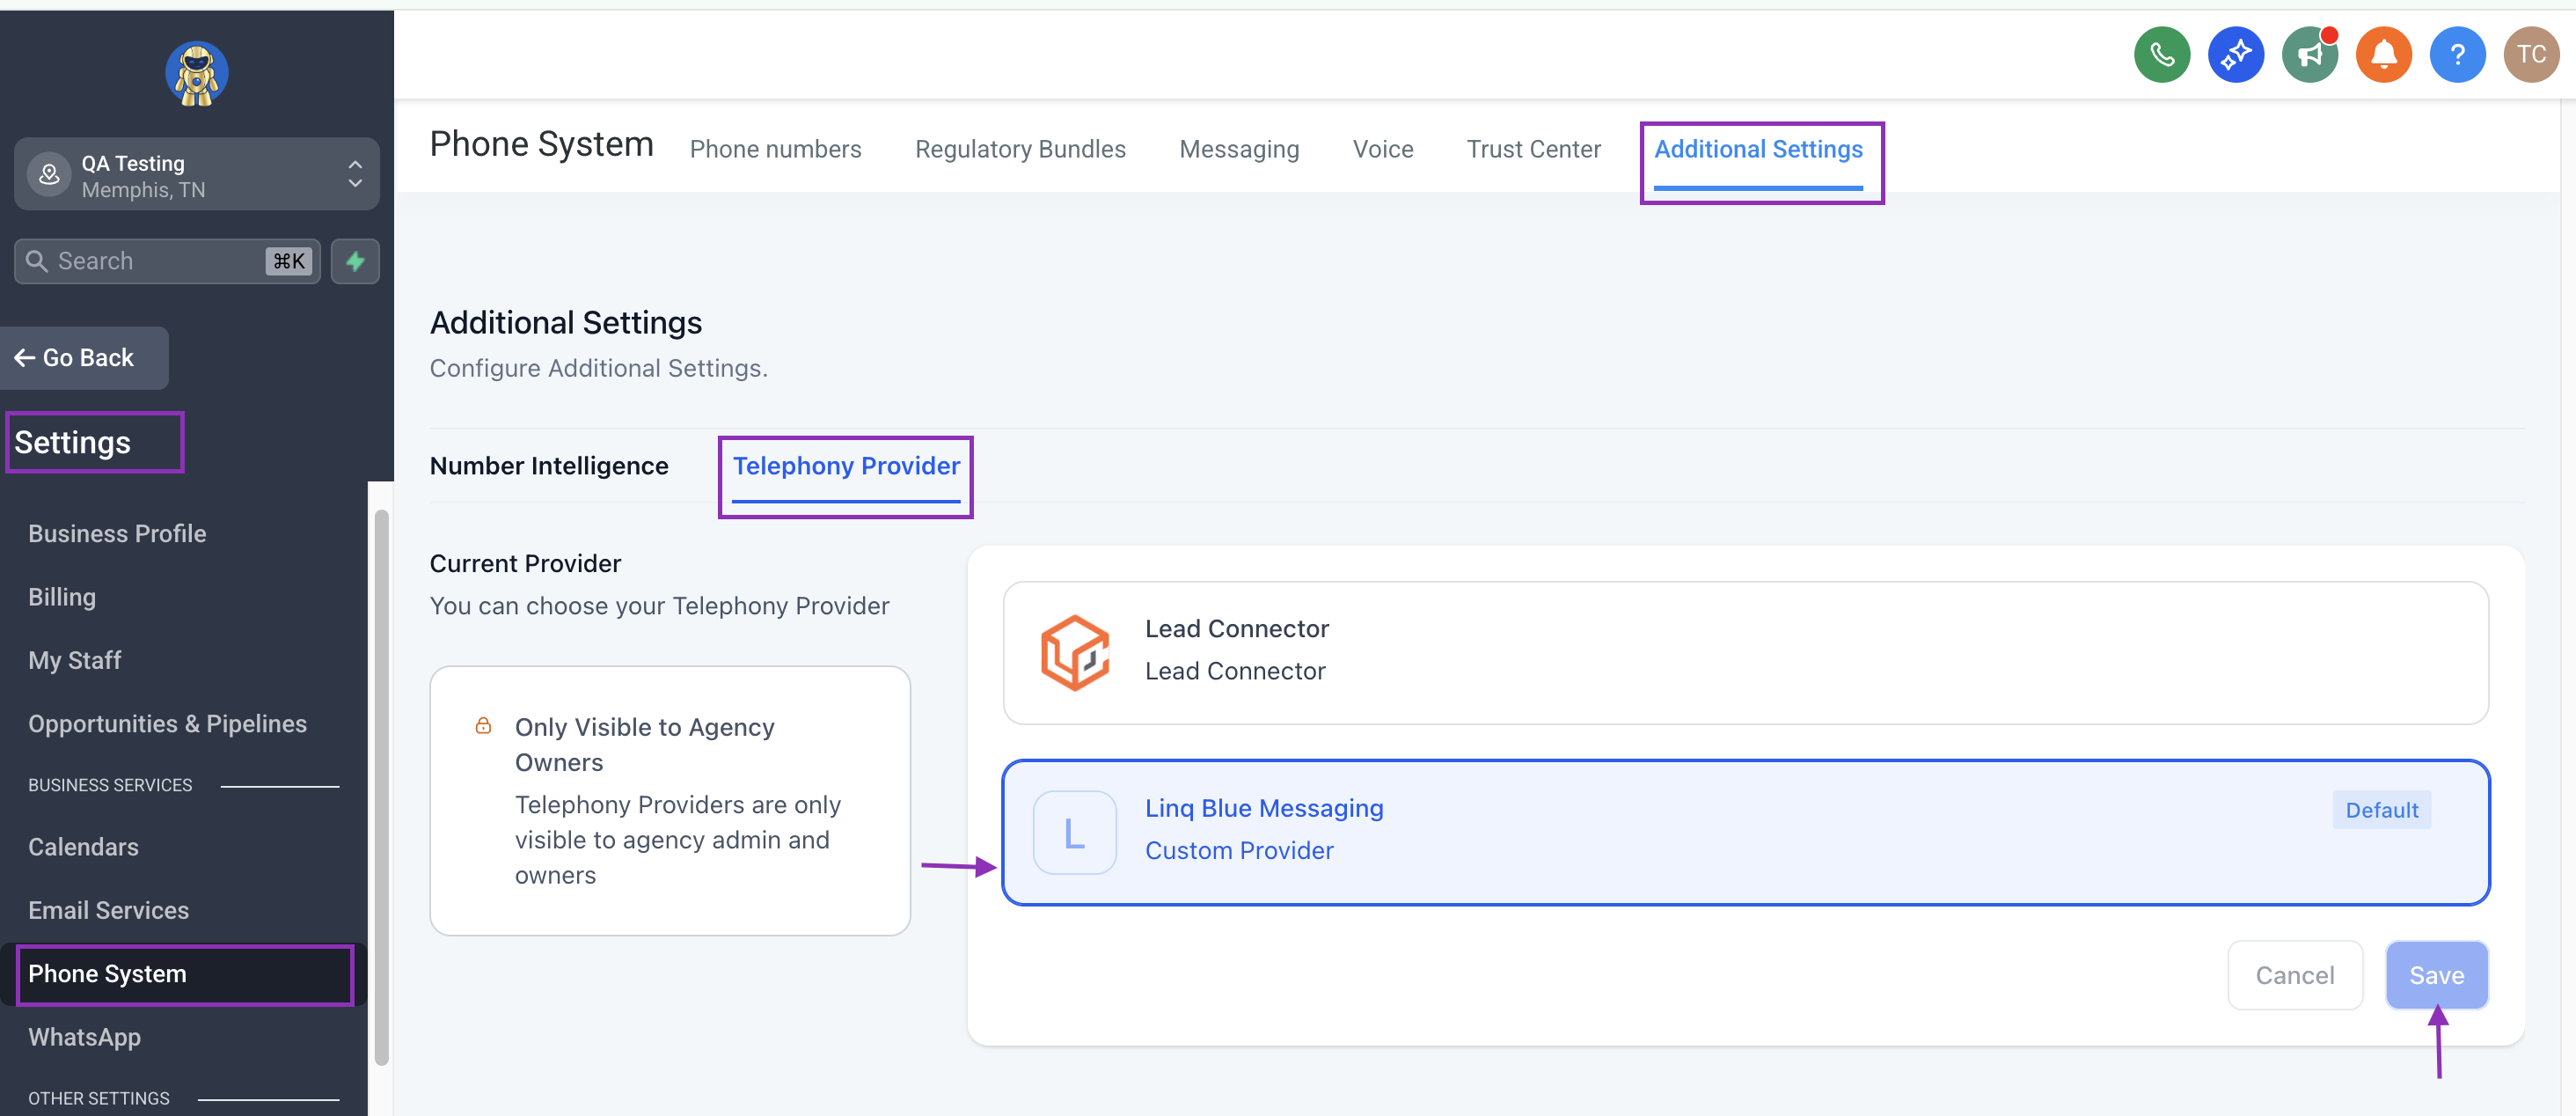Click the sidebar Search field
The image size is (2576, 1116).
pyautogui.click(x=167, y=261)
